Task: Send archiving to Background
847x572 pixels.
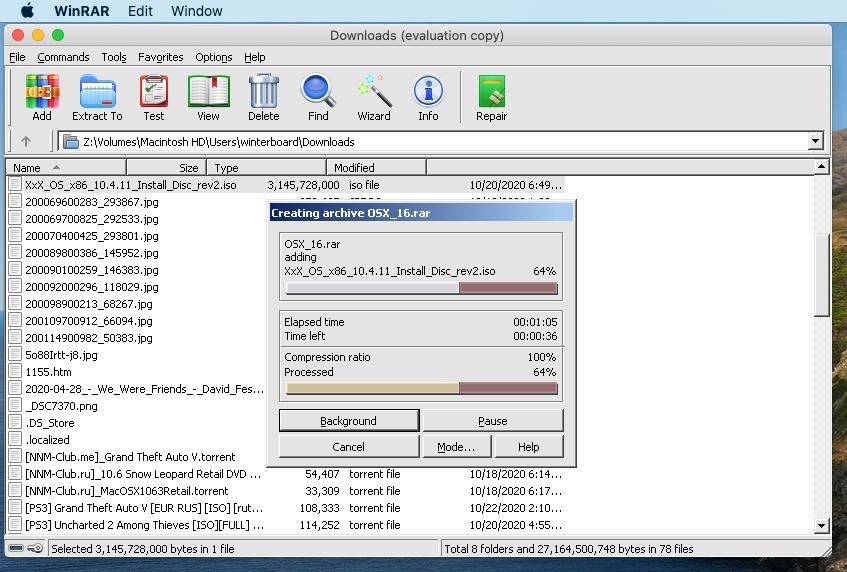Action: (x=349, y=420)
